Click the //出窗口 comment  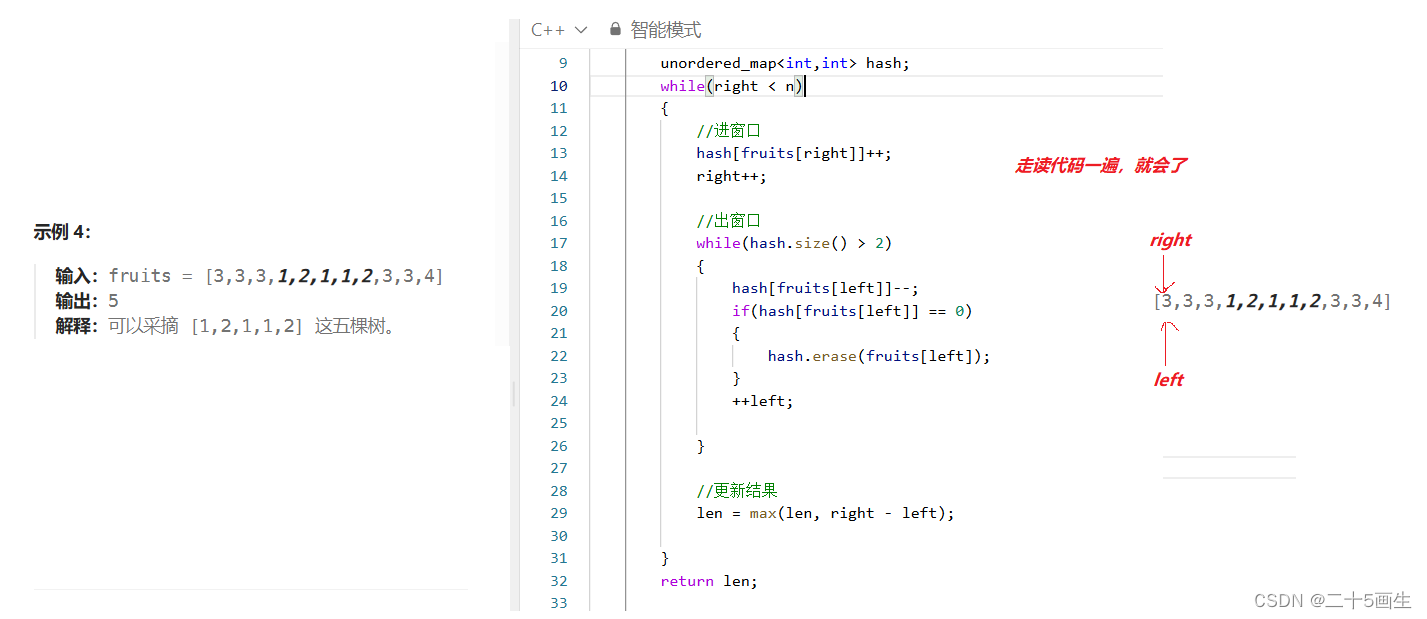coord(729,221)
